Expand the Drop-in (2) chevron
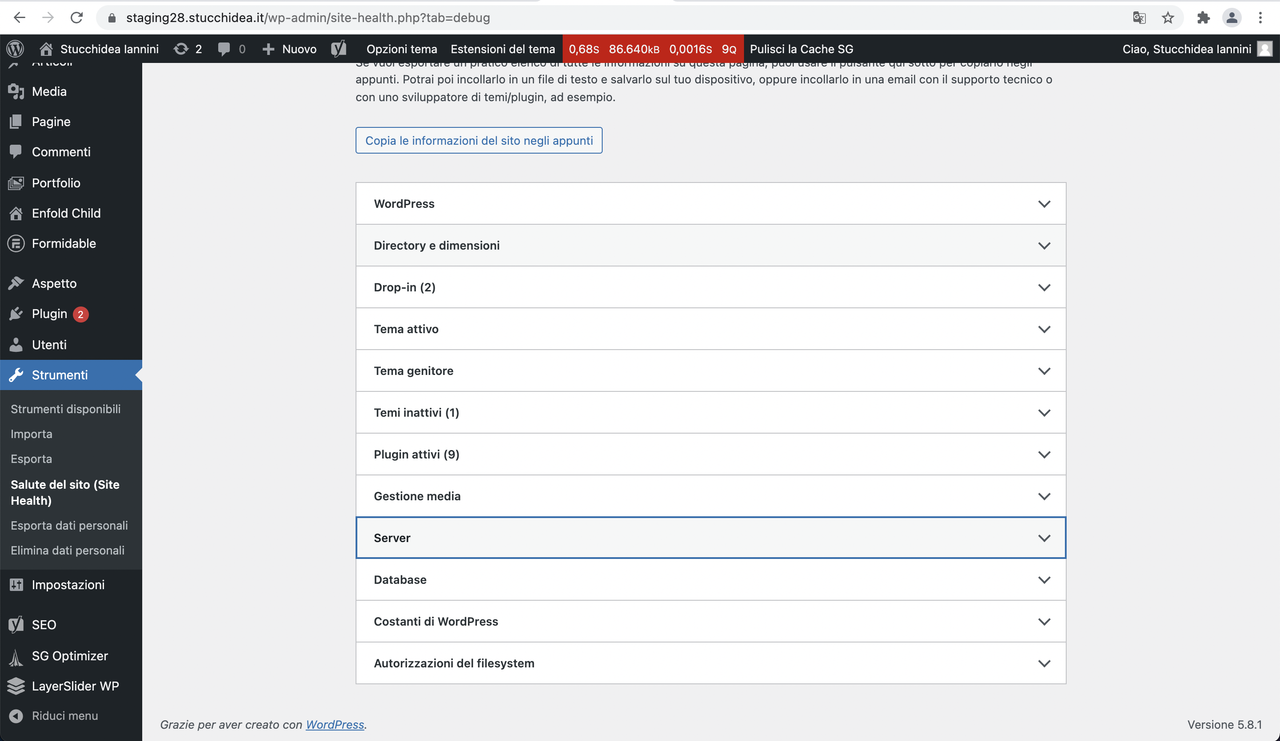The height and width of the screenshot is (741, 1280). click(1044, 288)
